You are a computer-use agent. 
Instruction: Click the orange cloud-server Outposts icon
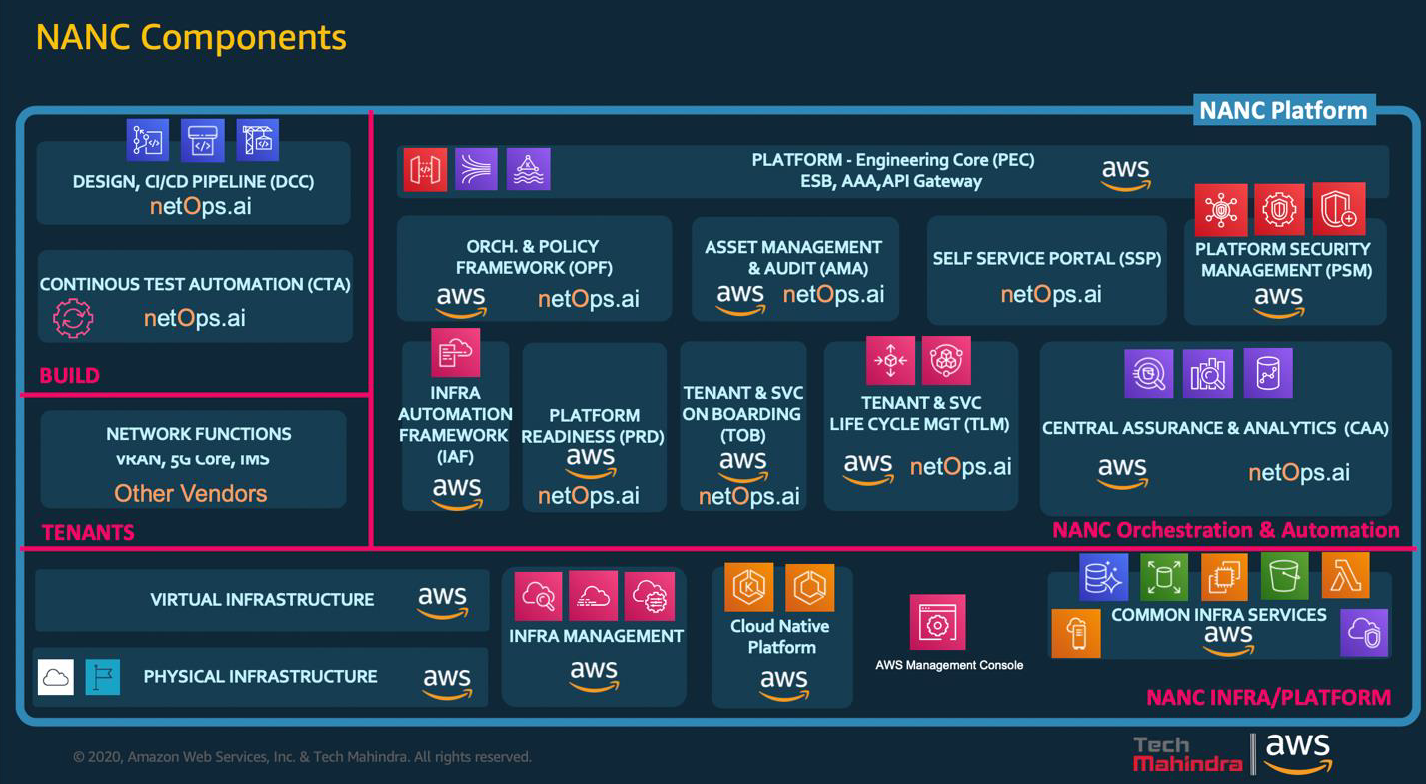tap(1077, 633)
